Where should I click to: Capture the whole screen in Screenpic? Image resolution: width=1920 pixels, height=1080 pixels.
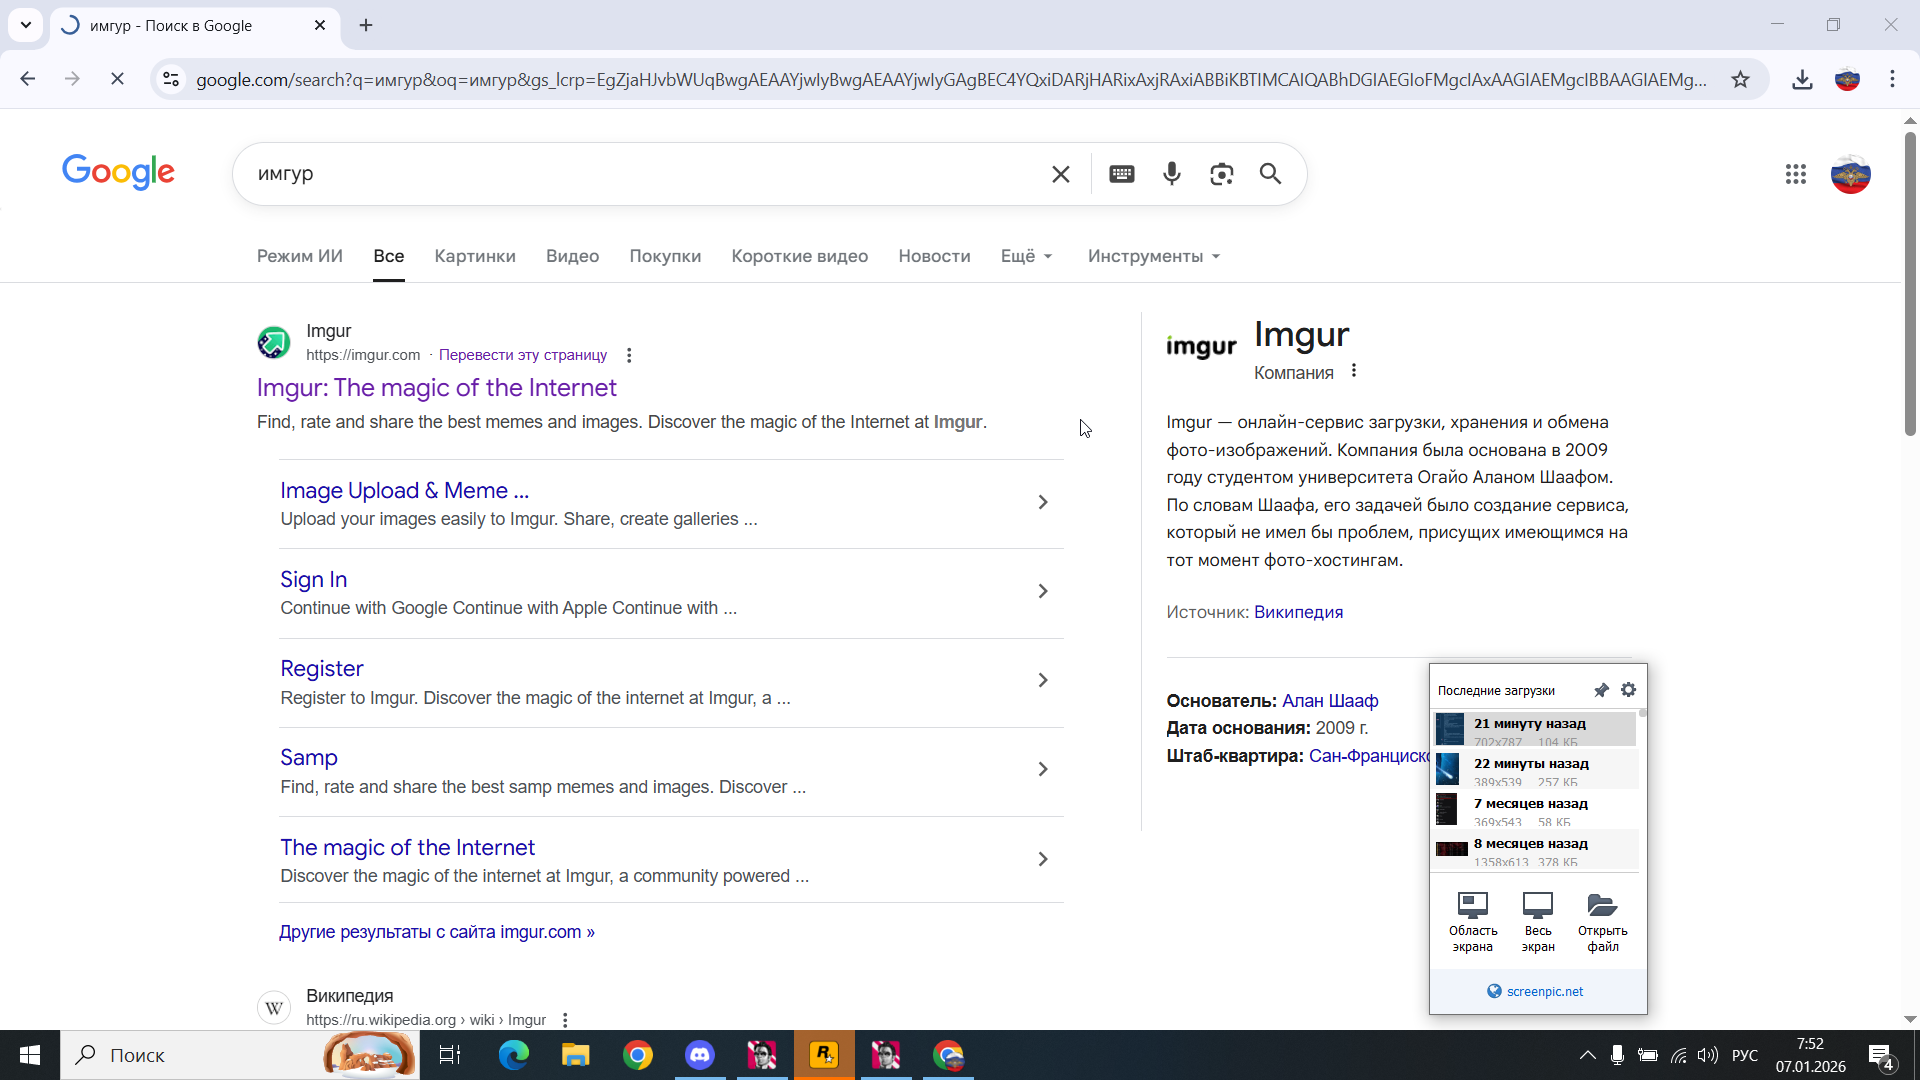click(1537, 920)
